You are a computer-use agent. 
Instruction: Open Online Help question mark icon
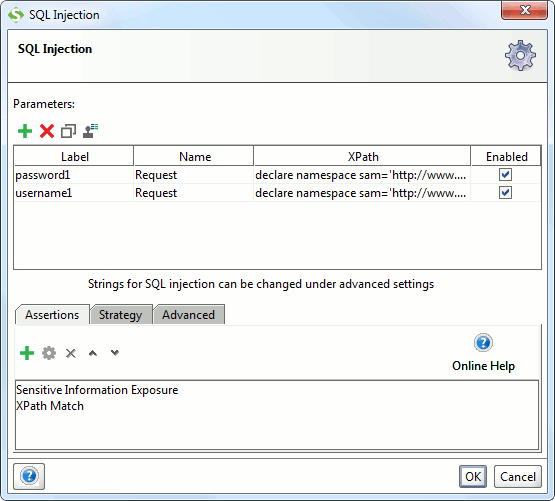[x=483, y=343]
